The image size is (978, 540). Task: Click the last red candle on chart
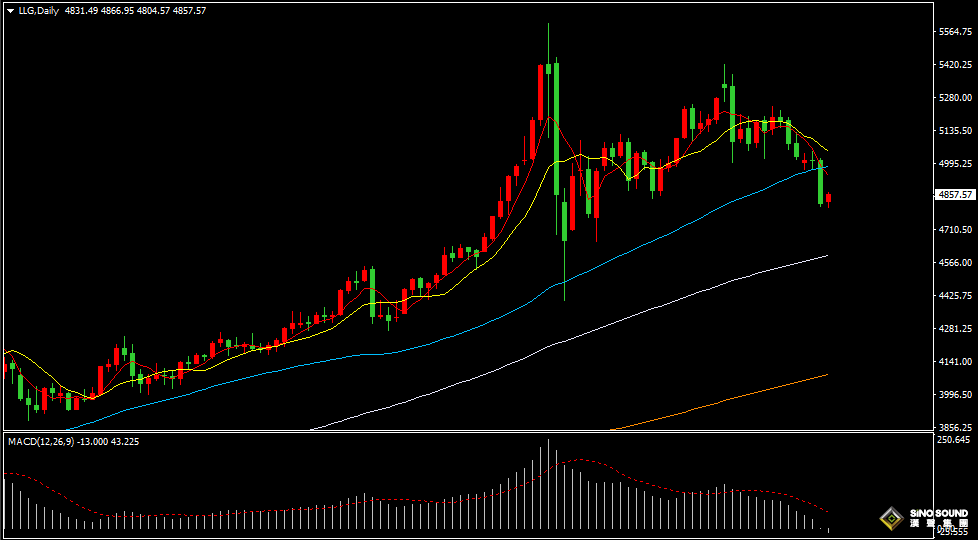tap(828, 199)
